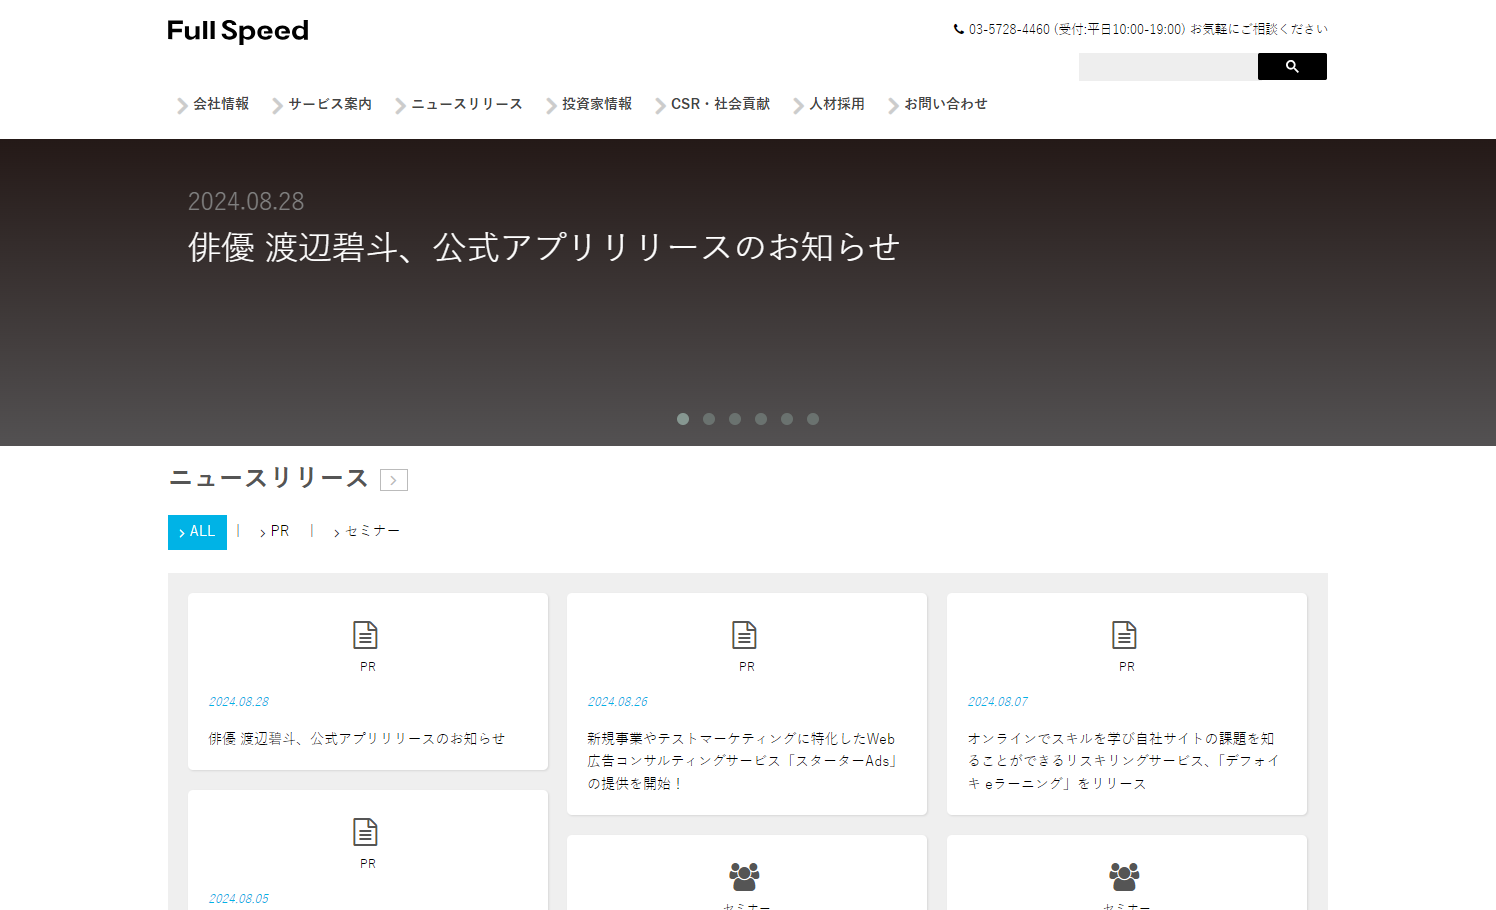
Task: Open the 会社情報 menu
Action: 221,104
